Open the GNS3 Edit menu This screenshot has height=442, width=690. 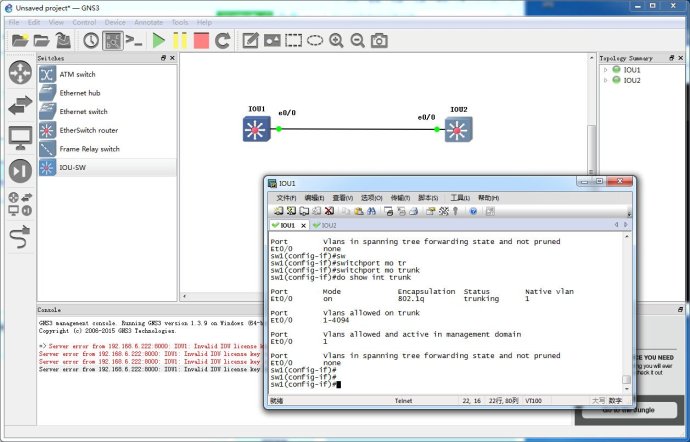33,22
